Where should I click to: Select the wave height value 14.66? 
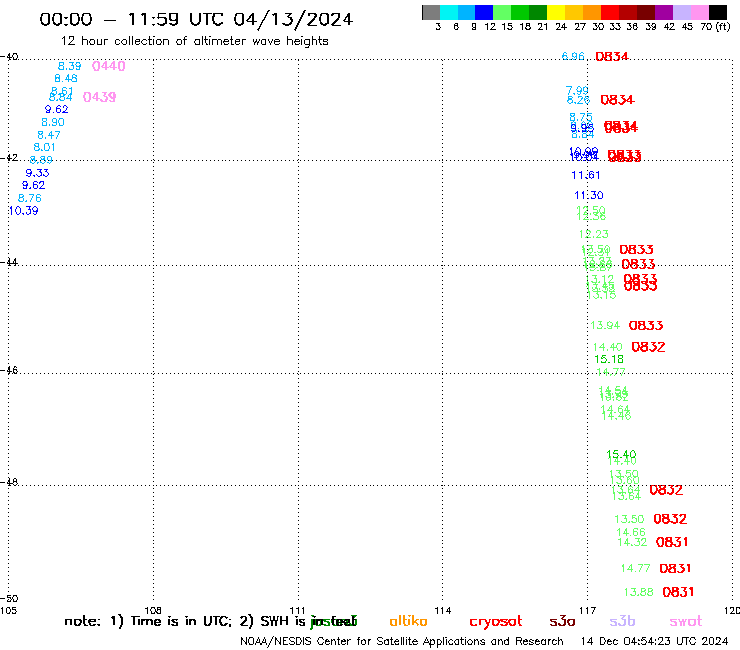tap(631, 532)
